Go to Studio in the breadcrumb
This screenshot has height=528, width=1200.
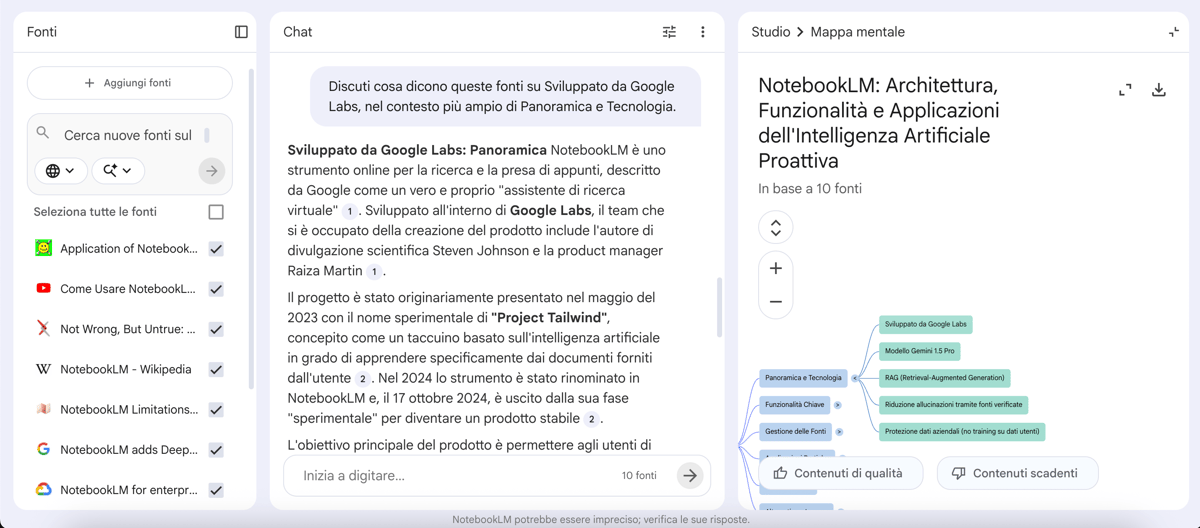[x=770, y=32]
